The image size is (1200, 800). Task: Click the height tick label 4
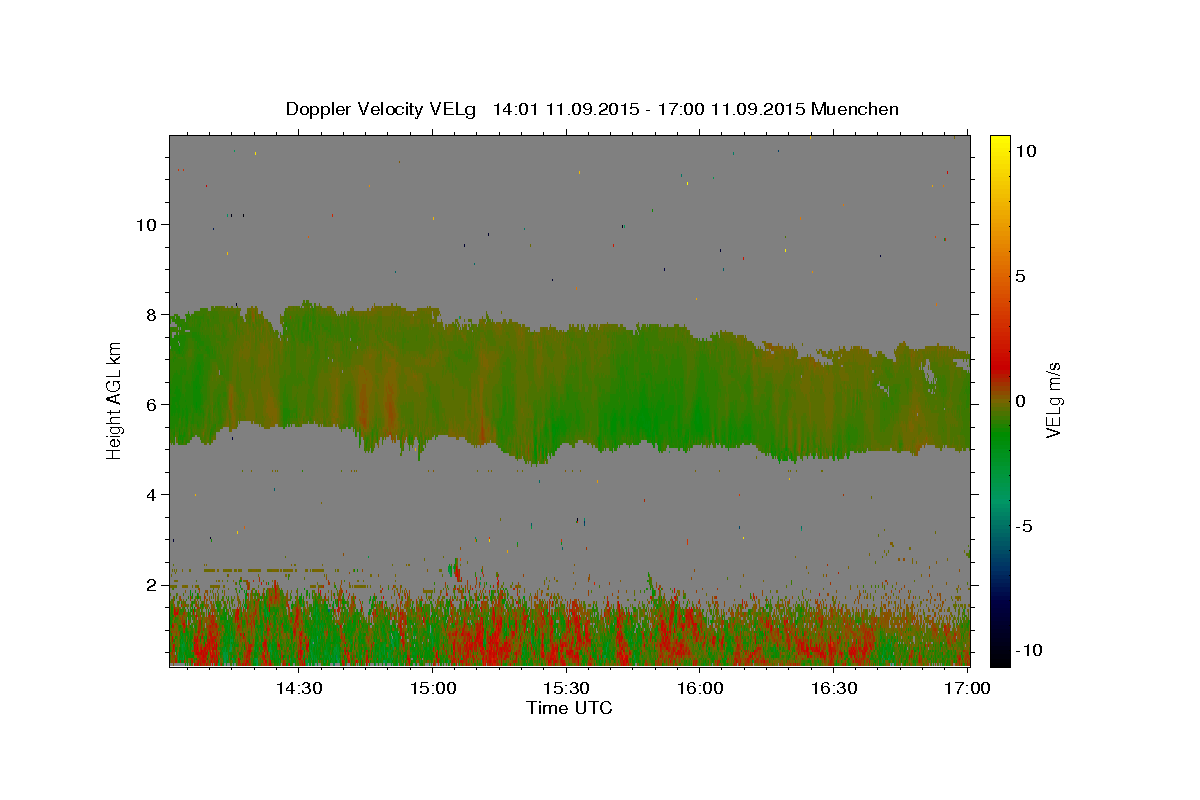(x=152, y=494)
